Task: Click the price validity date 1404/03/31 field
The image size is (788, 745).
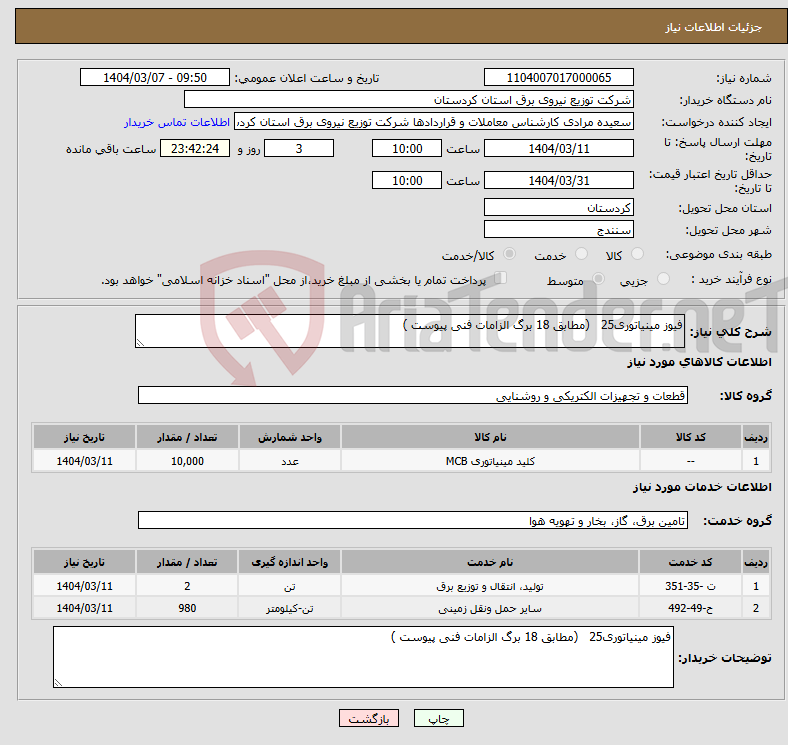Action: click(x=558, y=180)
